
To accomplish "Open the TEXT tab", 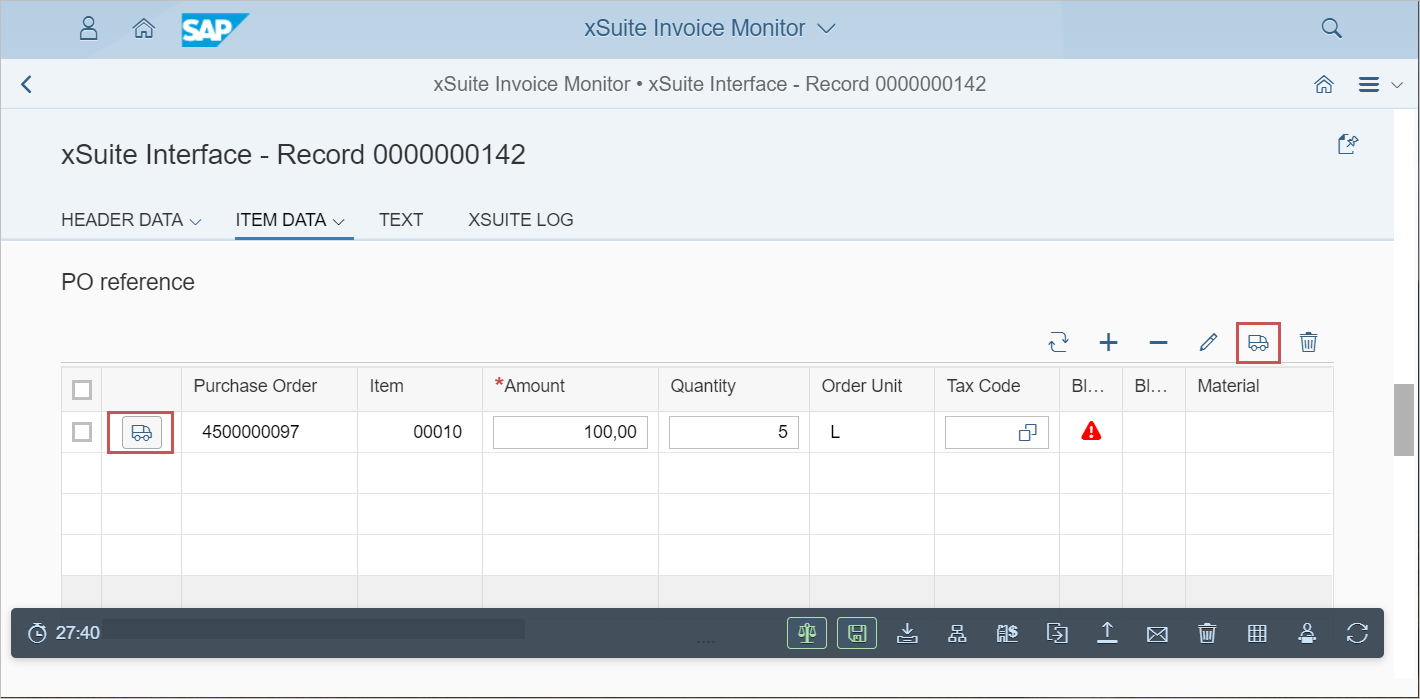I will click(x=401, y=220).
